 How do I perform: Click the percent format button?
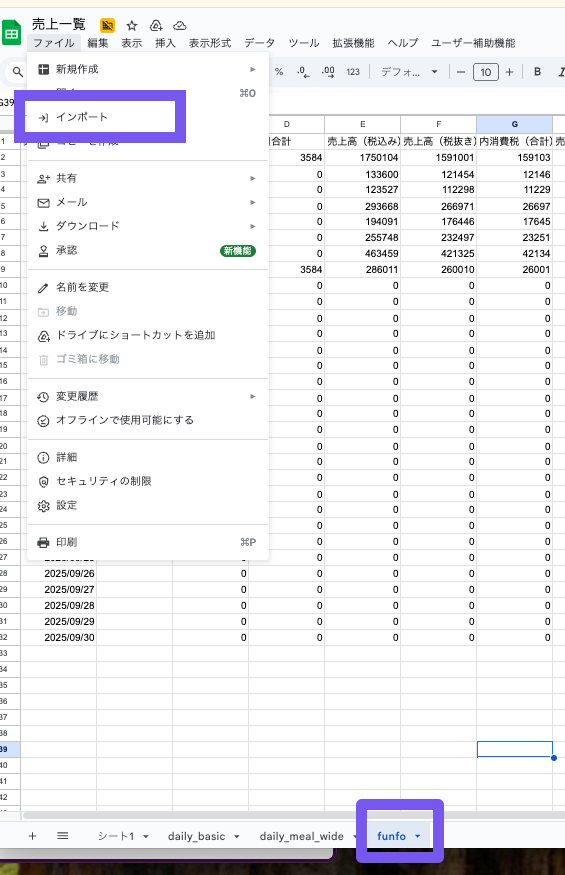(279, 72)
